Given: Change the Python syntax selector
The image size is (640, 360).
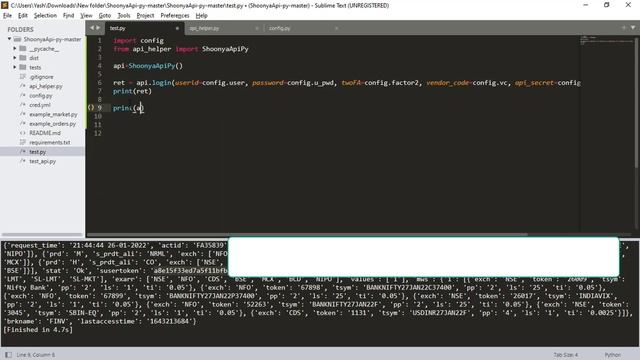Looking at the screenshot, I should pos(613,355).
